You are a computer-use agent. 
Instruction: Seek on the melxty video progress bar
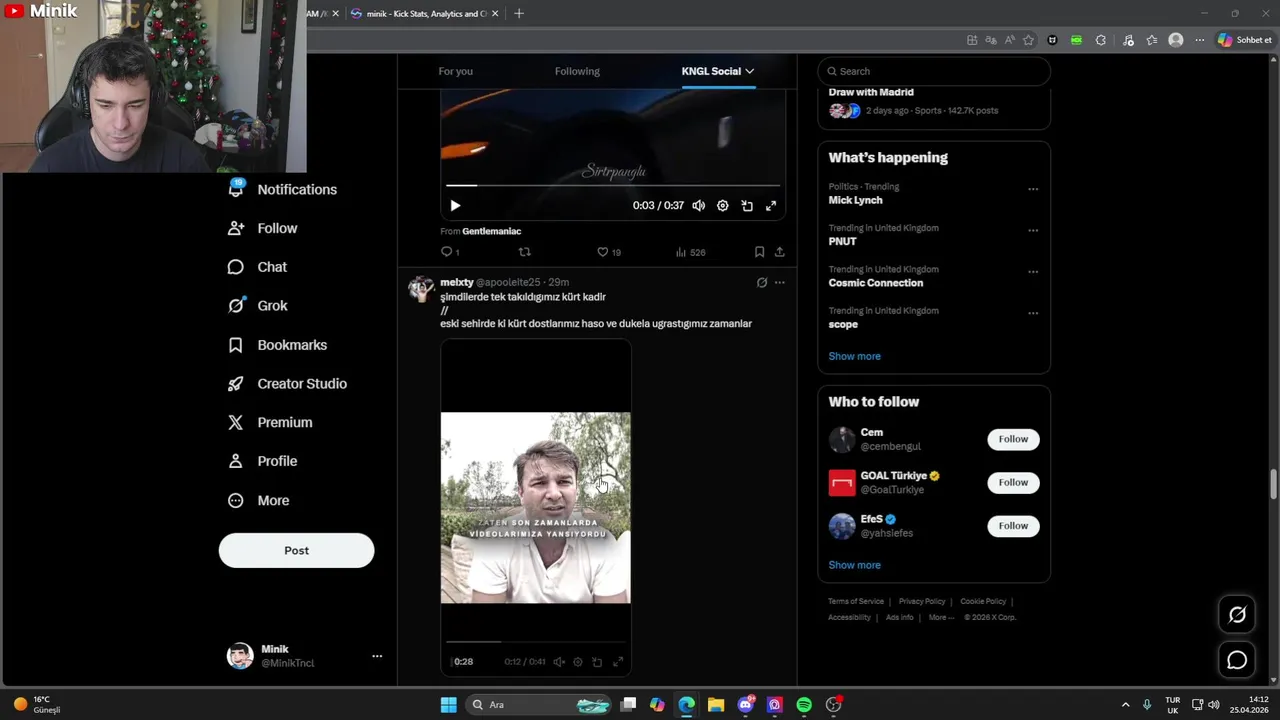tap(536, 642)
